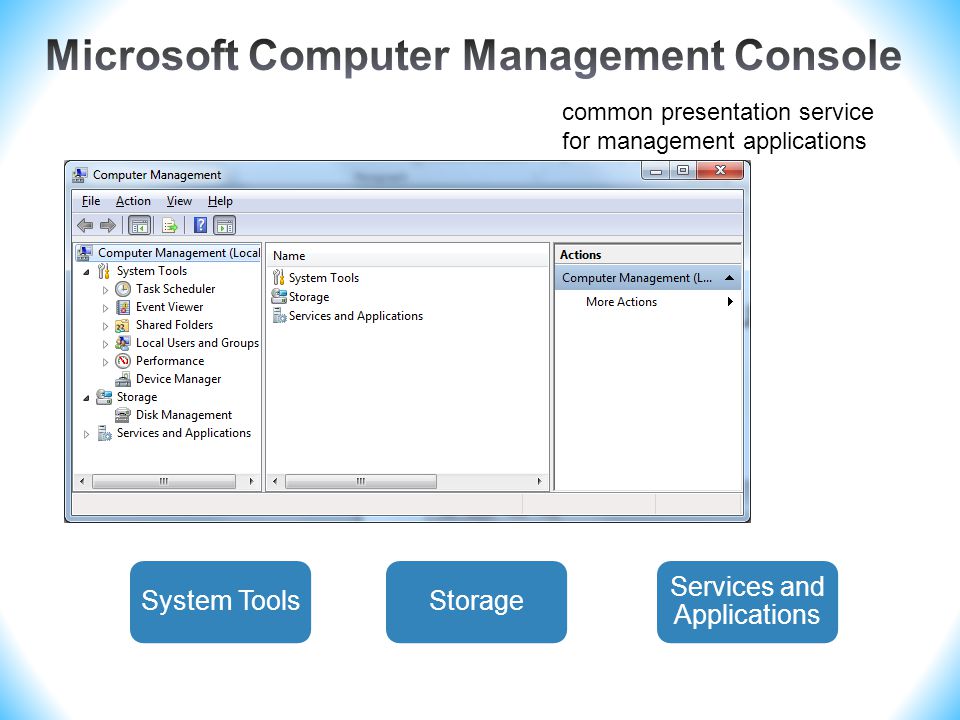Viewport: 960px width, 720px height.
Task: Click the Event Viewer icon in the tree
Action: [123, 307]
